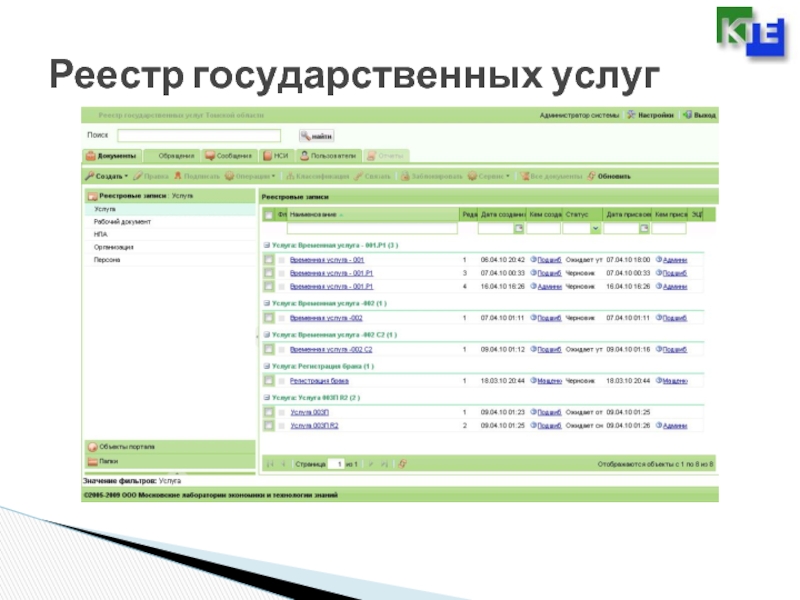Click the Связать toolbar button
Screen dimensions: 800x600
point(372,176)
